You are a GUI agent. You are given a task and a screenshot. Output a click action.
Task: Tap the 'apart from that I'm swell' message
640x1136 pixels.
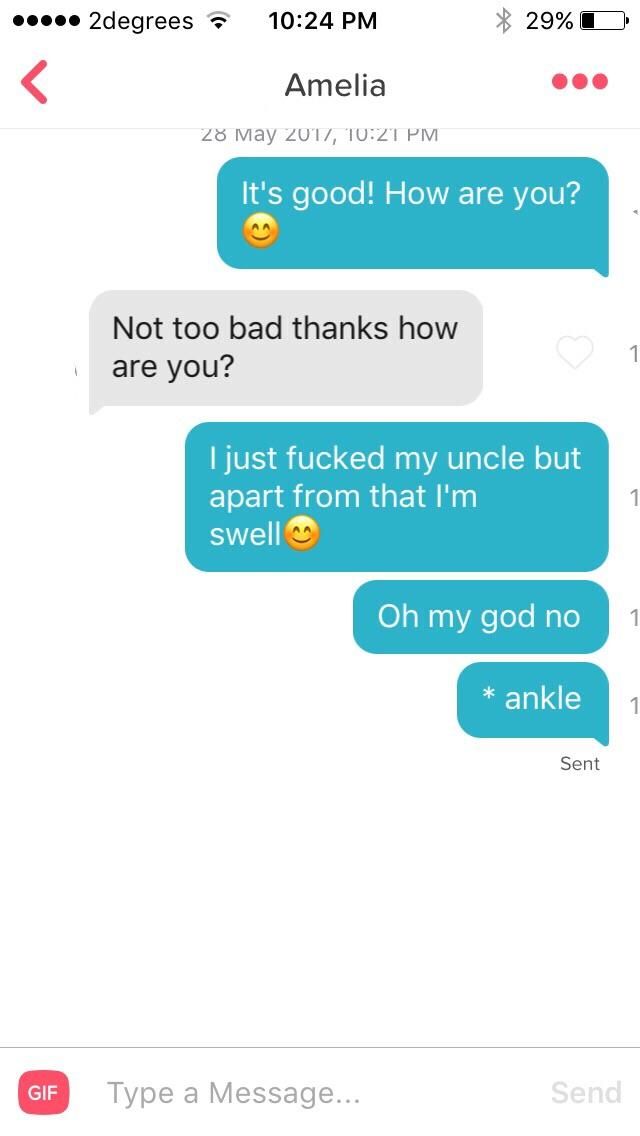point(396,497)
